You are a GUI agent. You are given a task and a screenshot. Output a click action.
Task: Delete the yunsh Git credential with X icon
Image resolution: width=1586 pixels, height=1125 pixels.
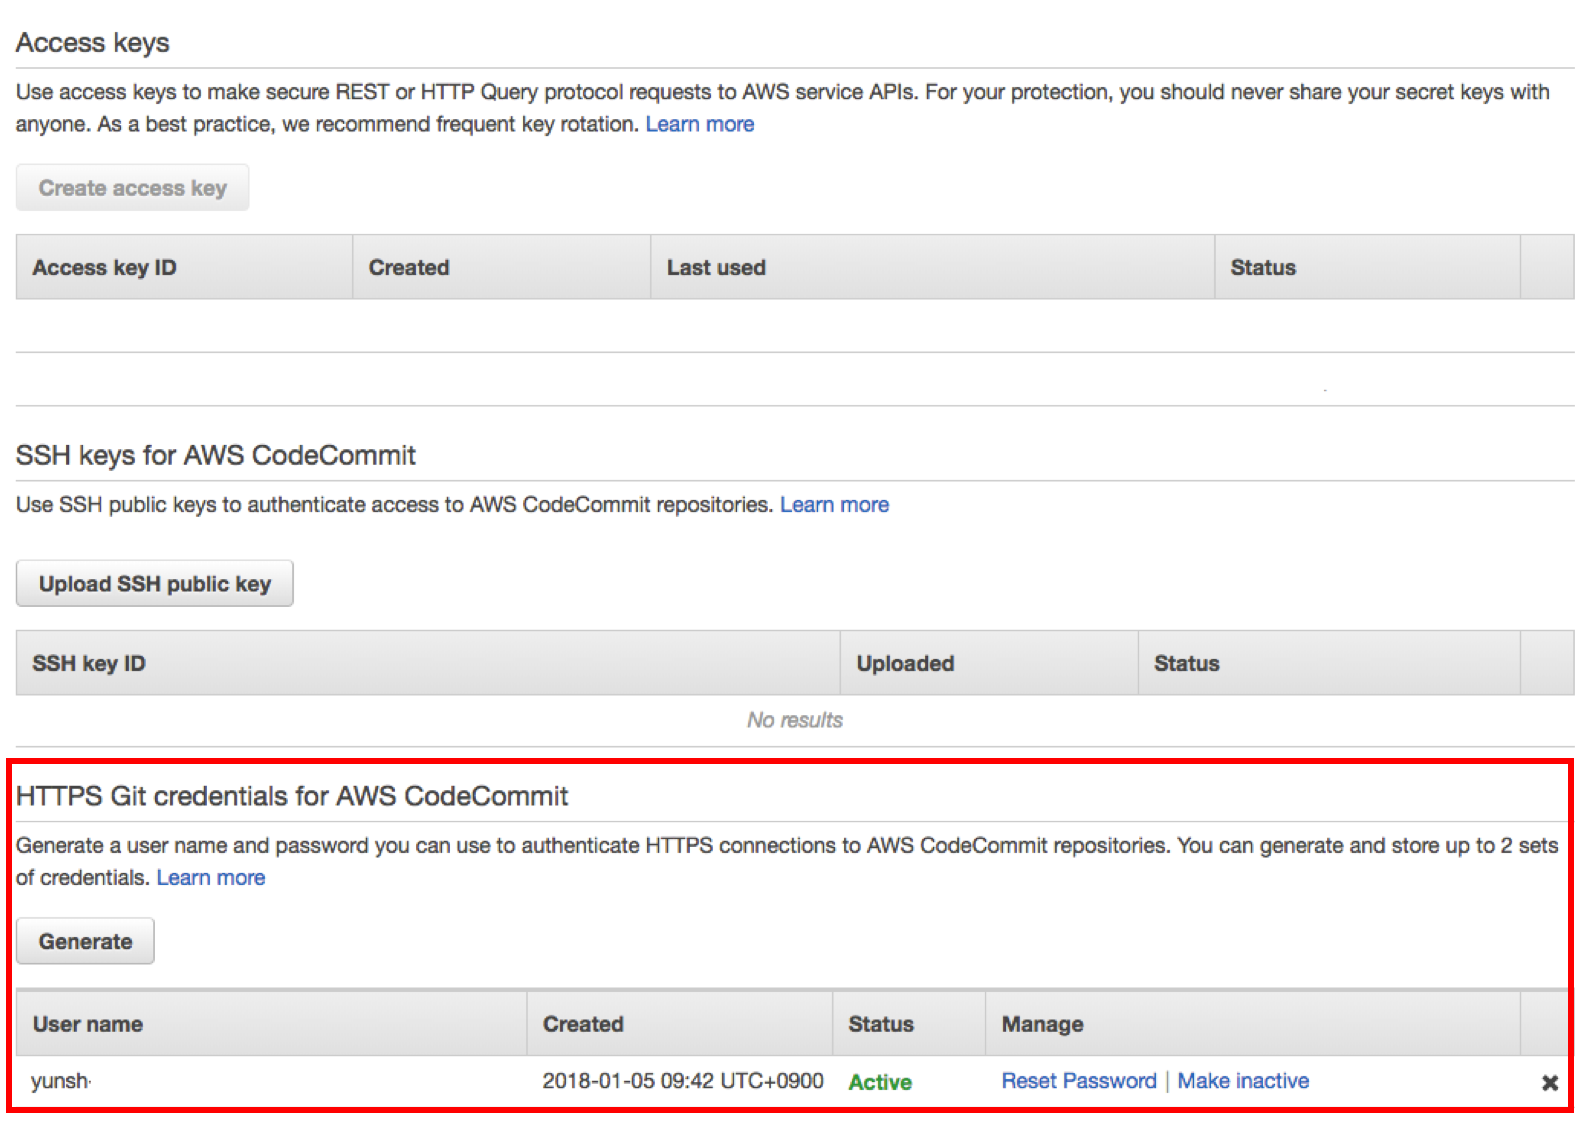coord(1549,1082)
